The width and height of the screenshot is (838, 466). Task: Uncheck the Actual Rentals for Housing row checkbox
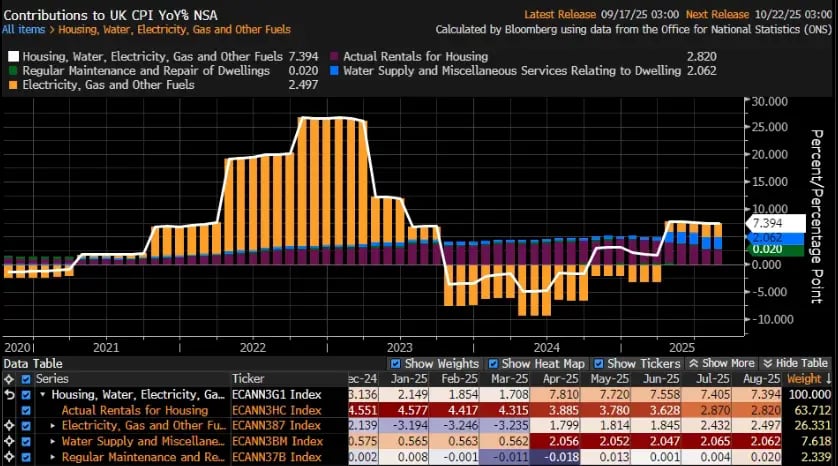click(26, 411)
